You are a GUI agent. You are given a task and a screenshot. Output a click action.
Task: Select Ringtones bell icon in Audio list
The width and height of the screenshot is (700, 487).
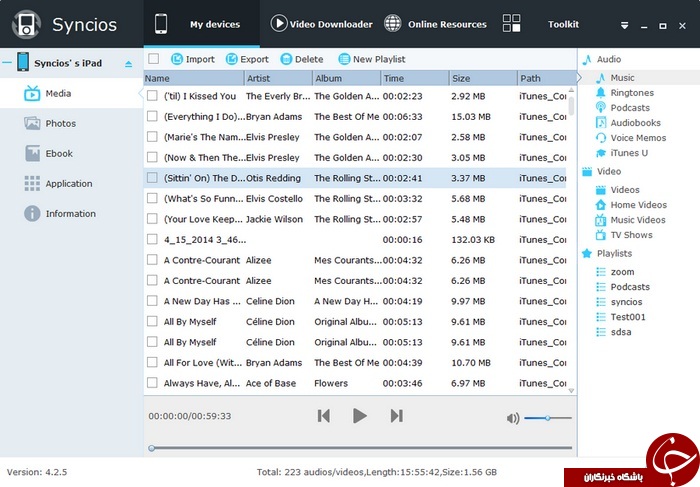click(x=601, y=92)
